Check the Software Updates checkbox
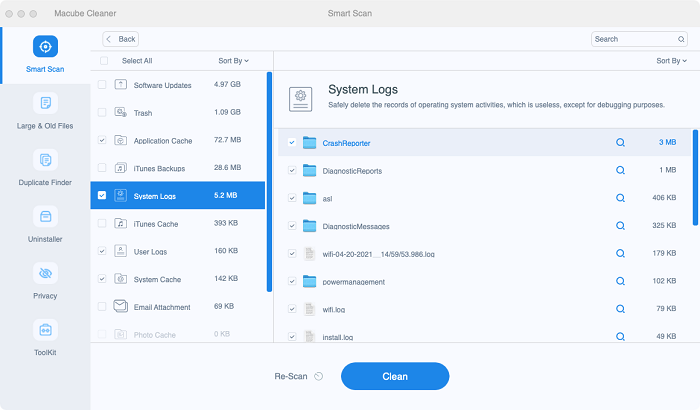Screen dimensions: 700x410 (102, 84)
